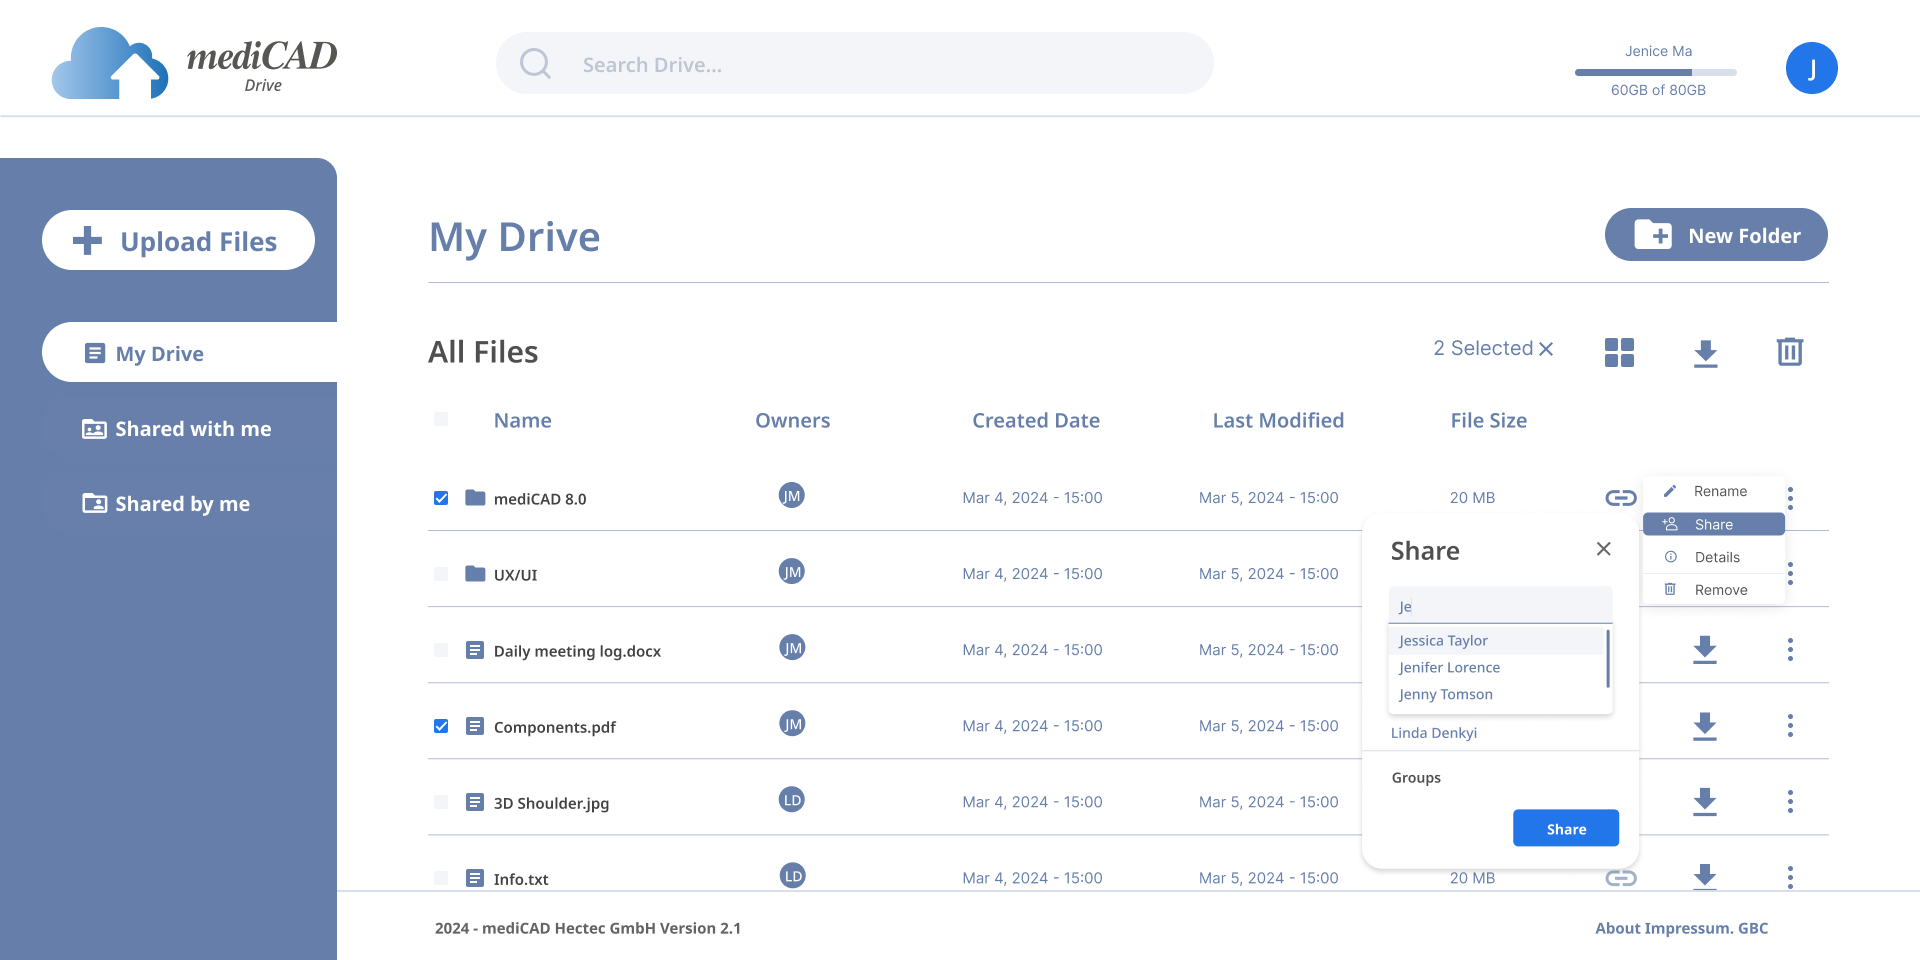Click the UX/UI folder icon
1920x960 pixels.
[475, 573]
